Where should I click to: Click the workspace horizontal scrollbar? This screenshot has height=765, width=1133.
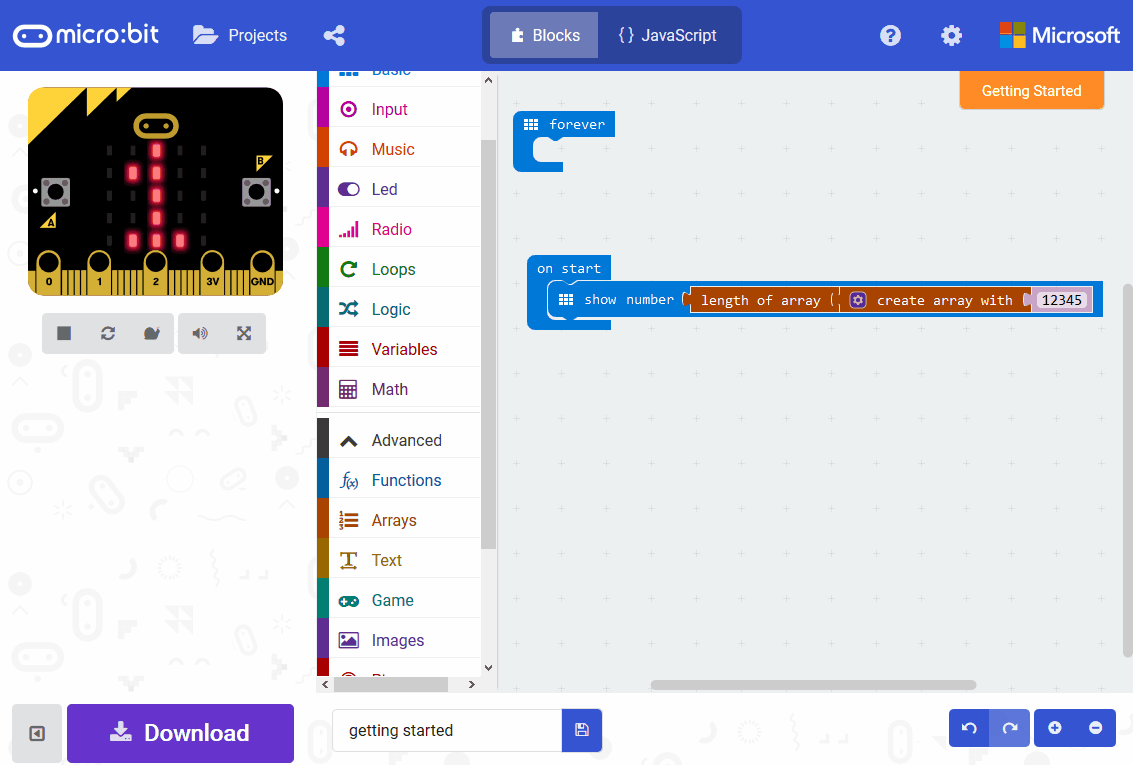[x=813, y=685]
